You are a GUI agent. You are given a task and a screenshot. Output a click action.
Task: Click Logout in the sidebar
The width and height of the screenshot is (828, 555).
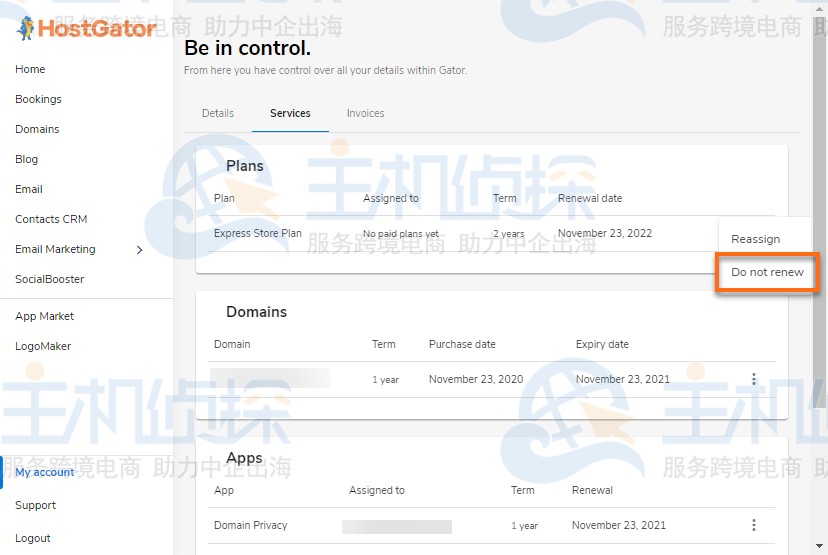tap(33, 538)
